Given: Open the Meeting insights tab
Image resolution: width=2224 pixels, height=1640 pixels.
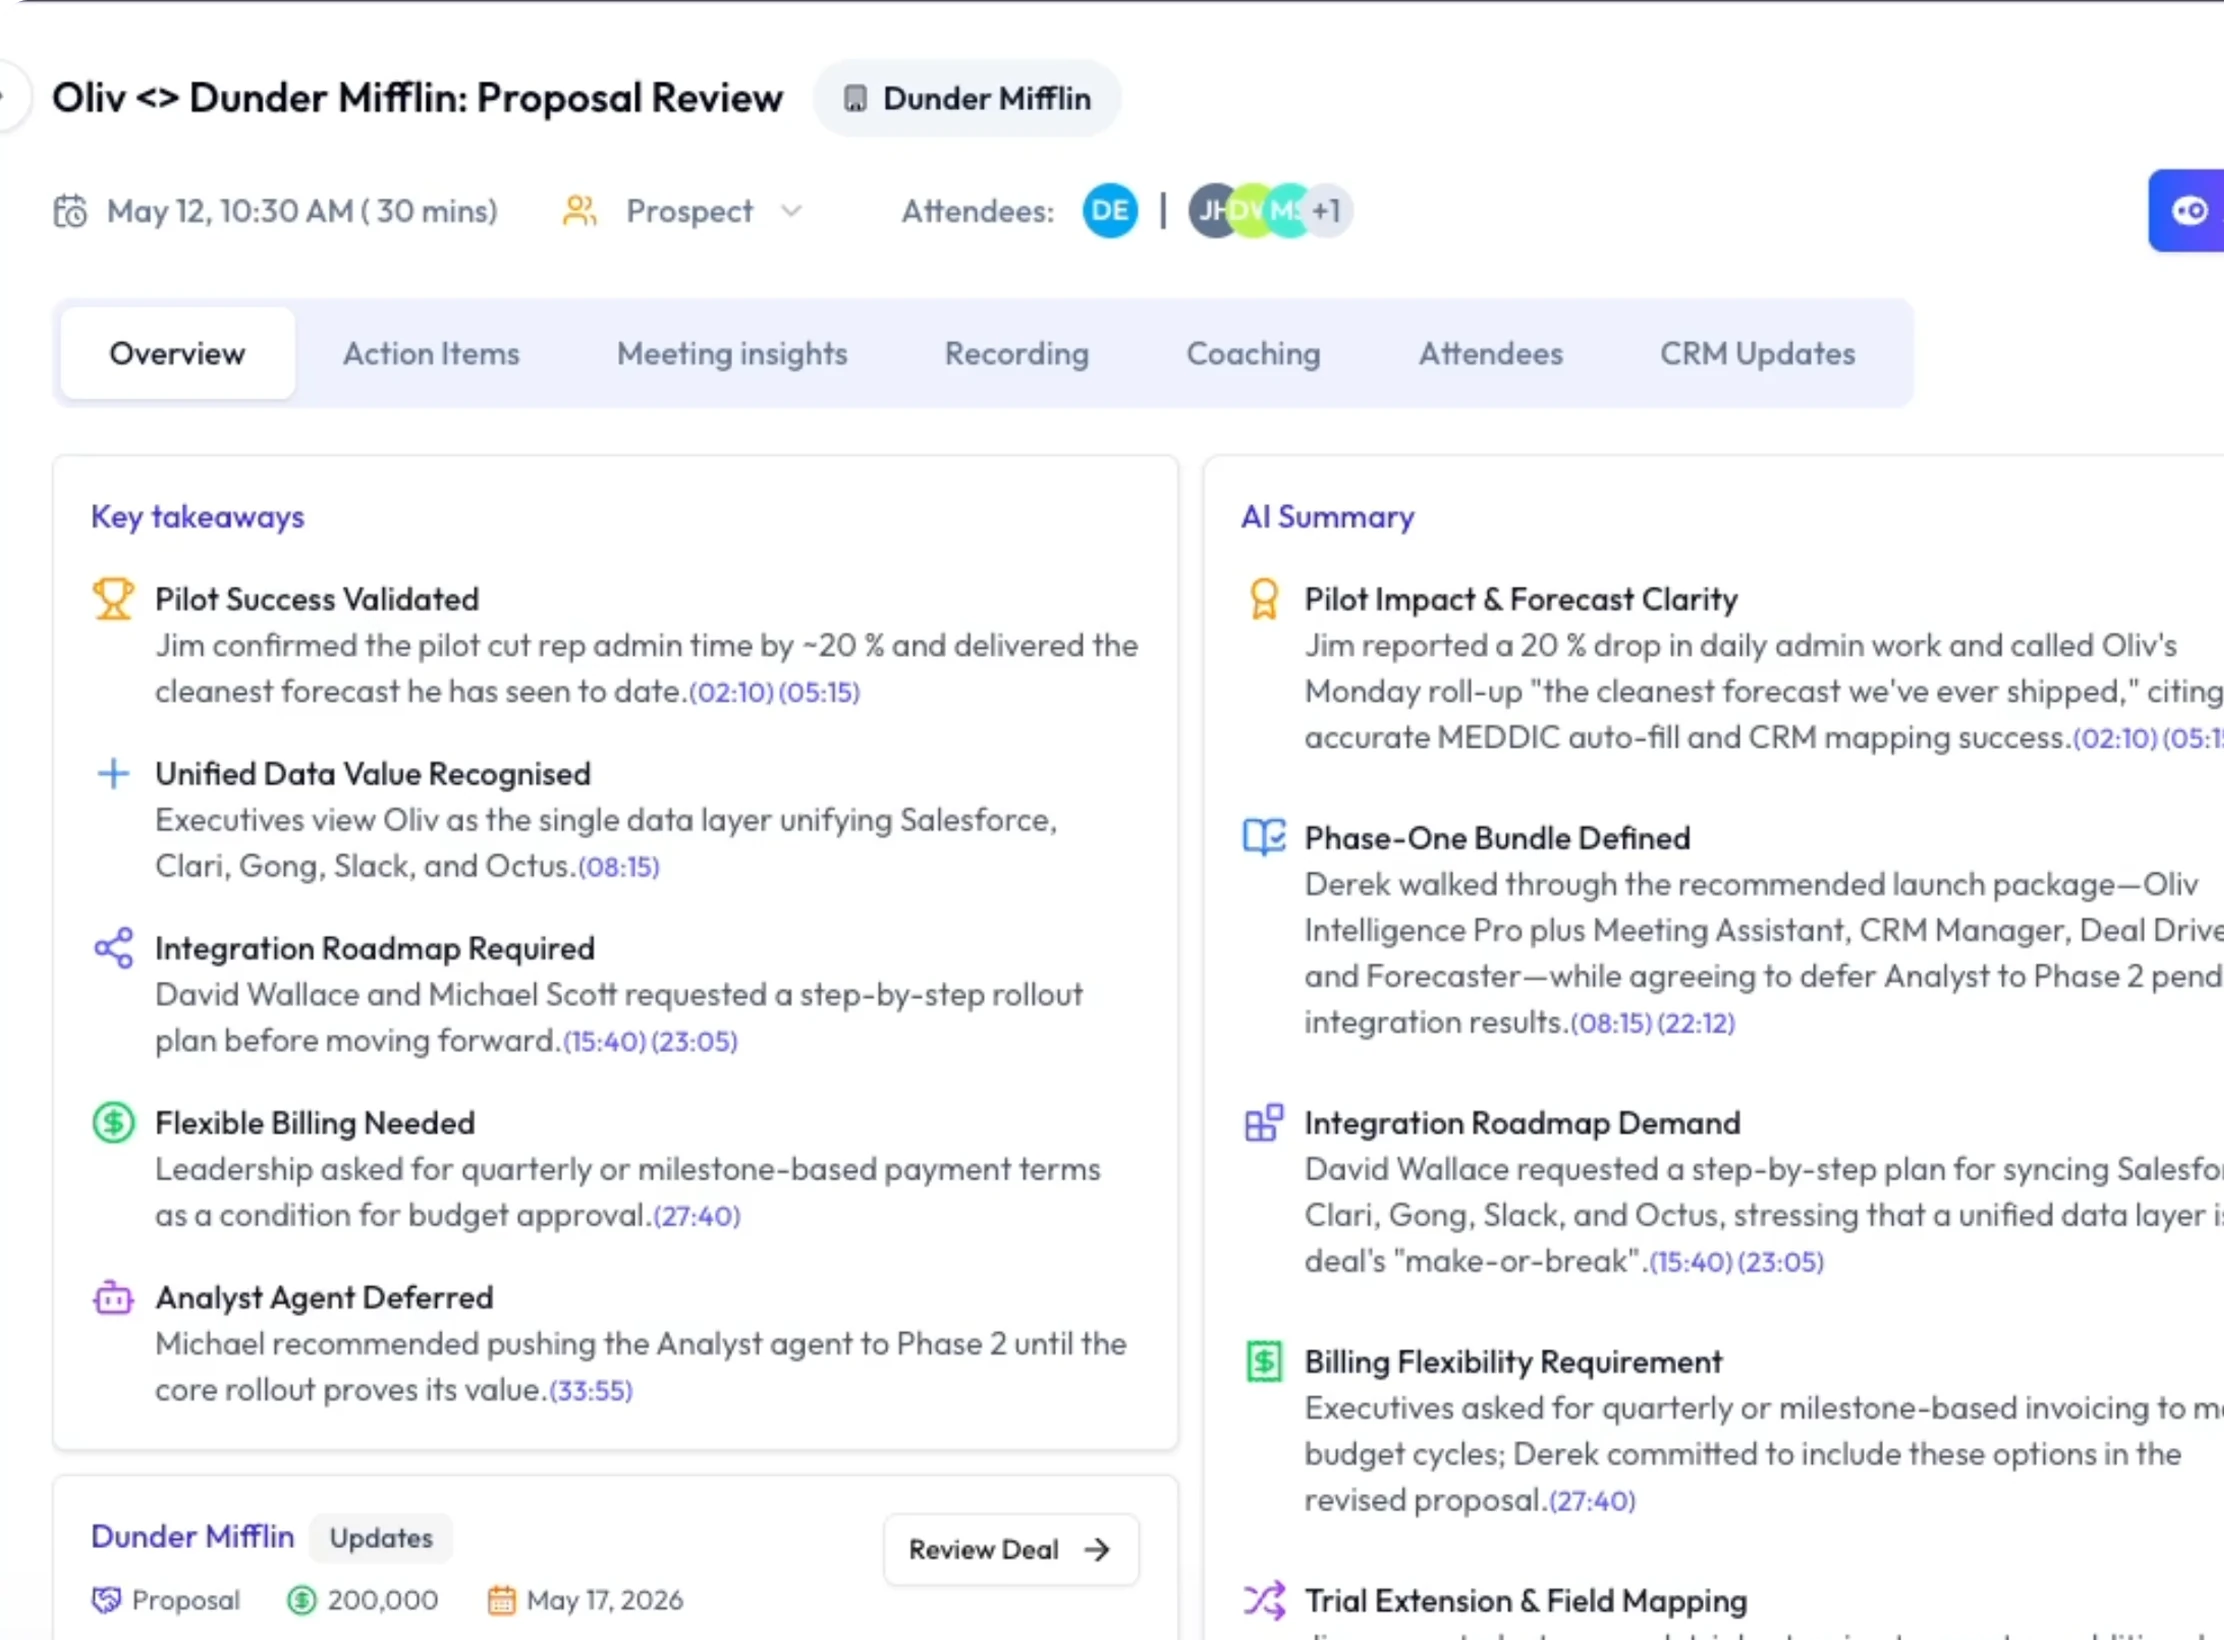Looking at the screenshot, I should point(732,353).
